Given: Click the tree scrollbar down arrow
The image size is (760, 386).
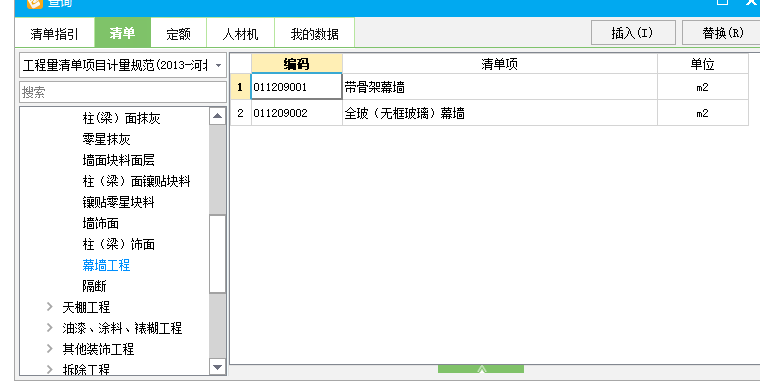Looking at the screenshot, I should pos(218,367).
